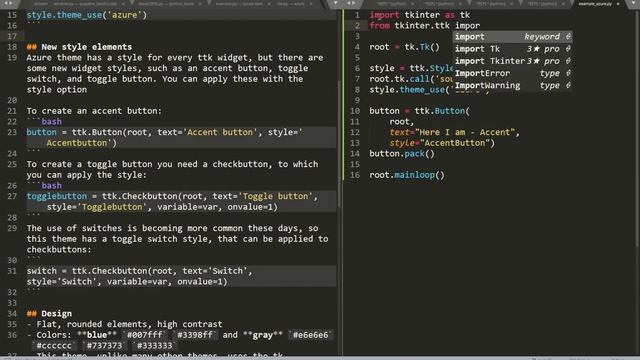Place cursor on '## Design' heading
640x360 pixels.
click(x=49, y=313)
